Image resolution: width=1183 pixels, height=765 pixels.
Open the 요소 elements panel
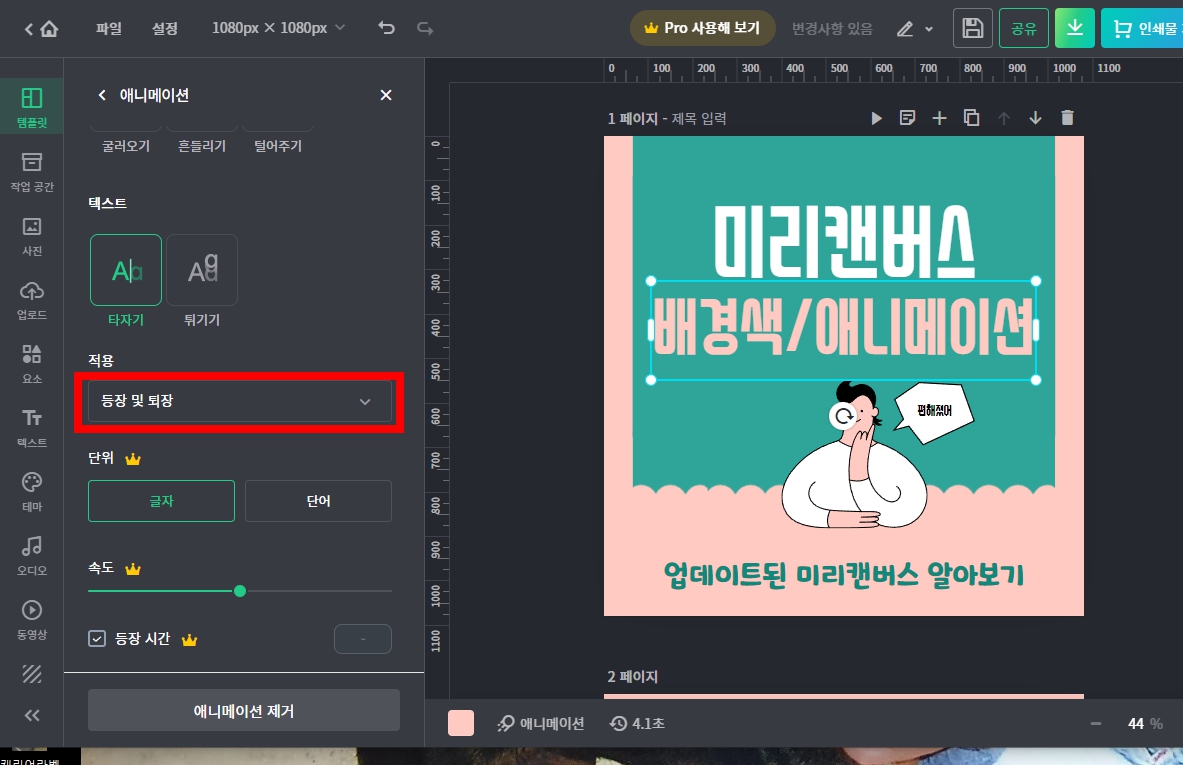tap(31, 362)
